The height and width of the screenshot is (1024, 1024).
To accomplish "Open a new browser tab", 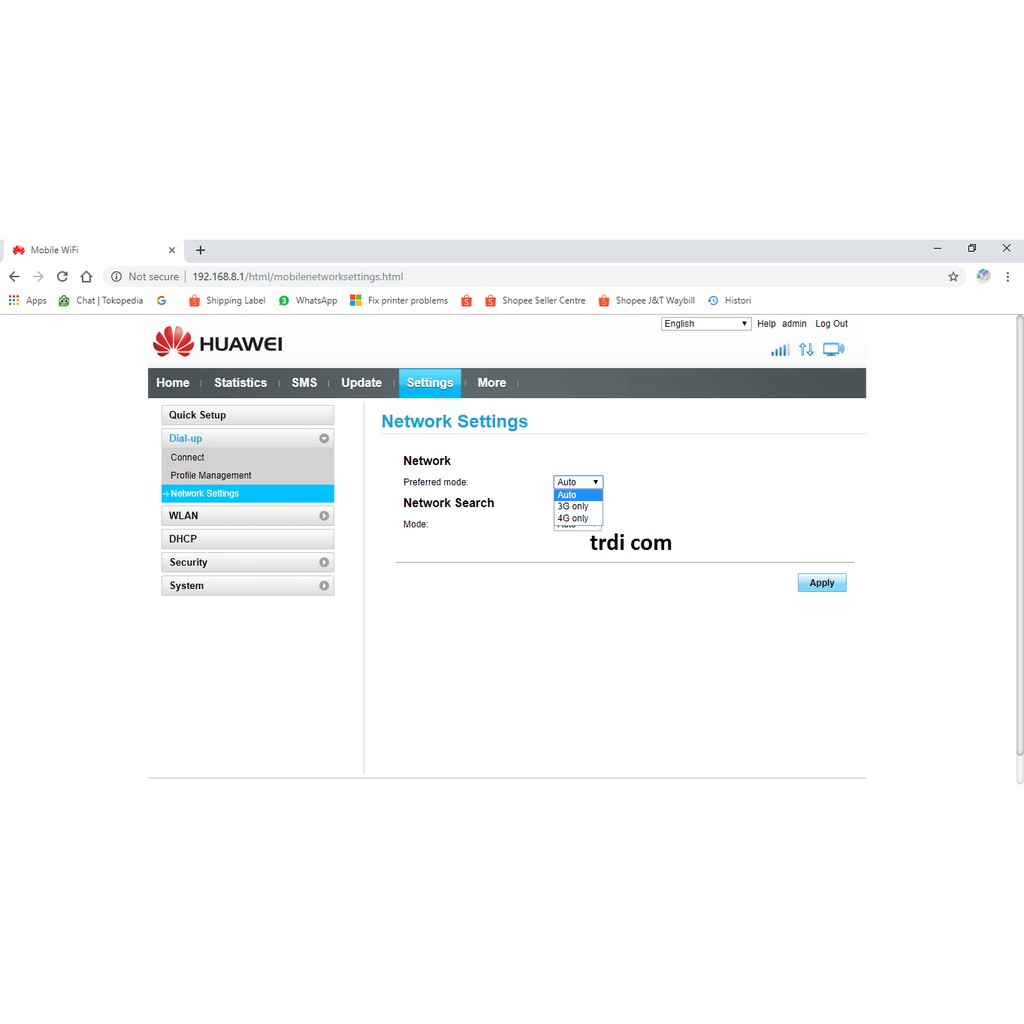I will (200, 250).
